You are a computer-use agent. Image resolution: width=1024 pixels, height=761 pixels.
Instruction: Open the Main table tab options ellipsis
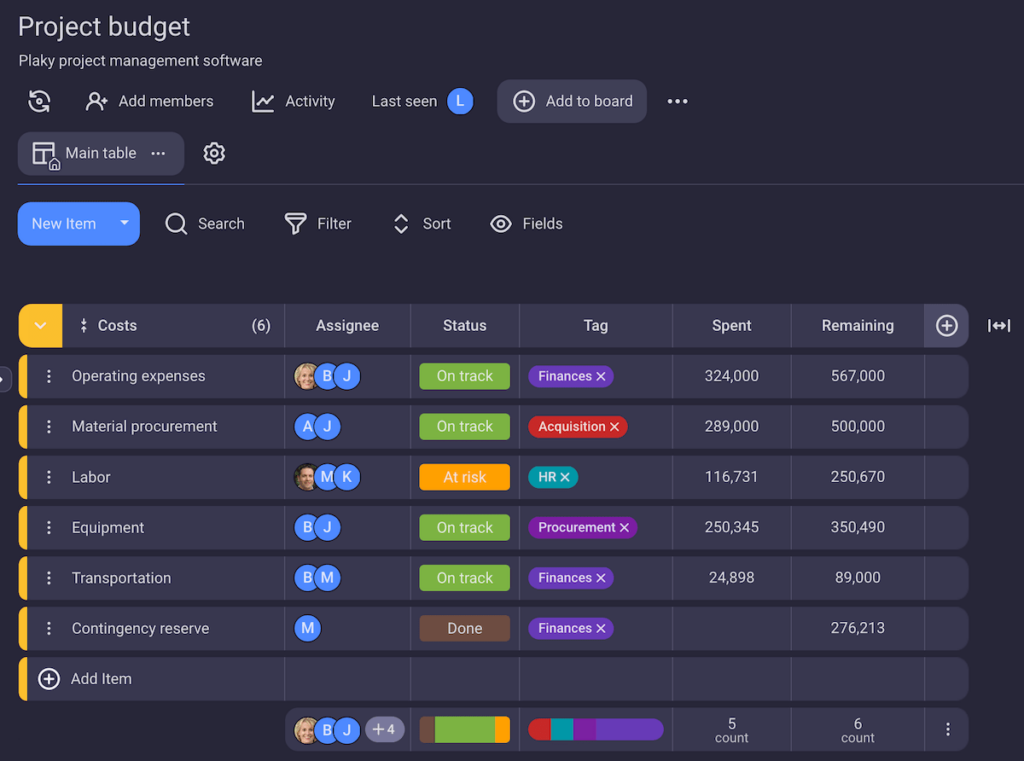tap(158, 153)
